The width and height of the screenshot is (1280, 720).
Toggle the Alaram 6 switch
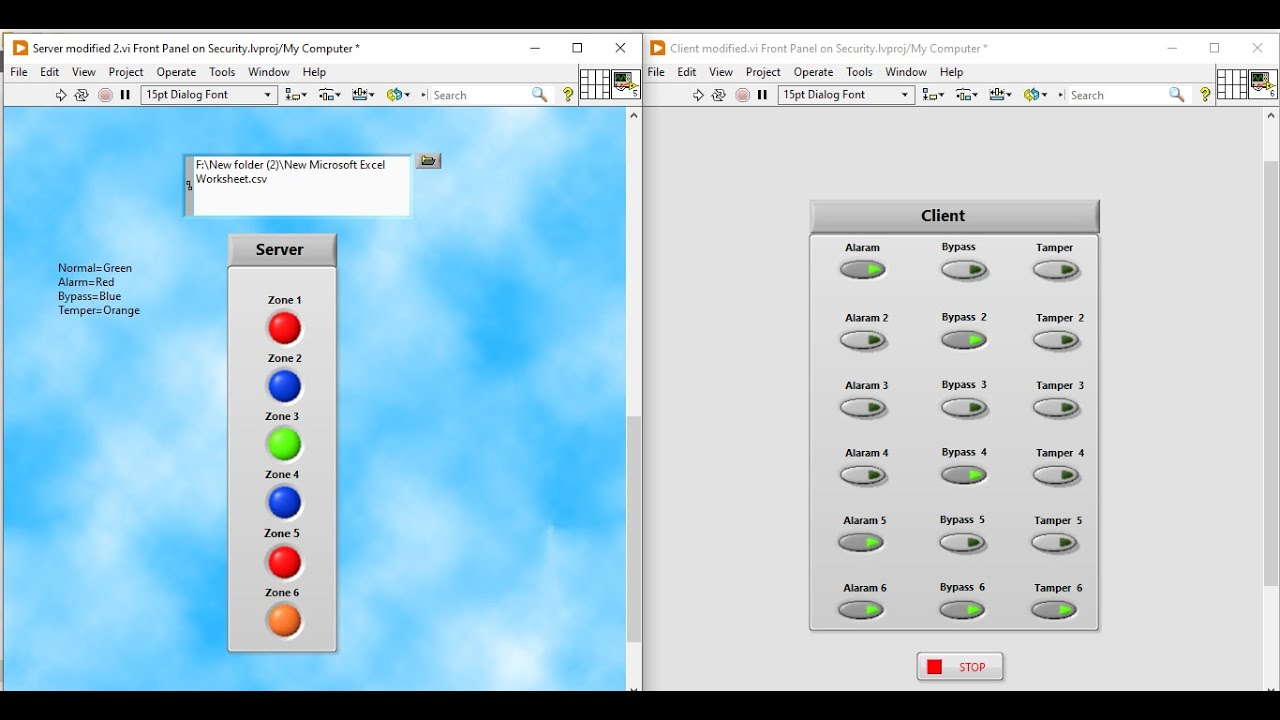(861, 610)
